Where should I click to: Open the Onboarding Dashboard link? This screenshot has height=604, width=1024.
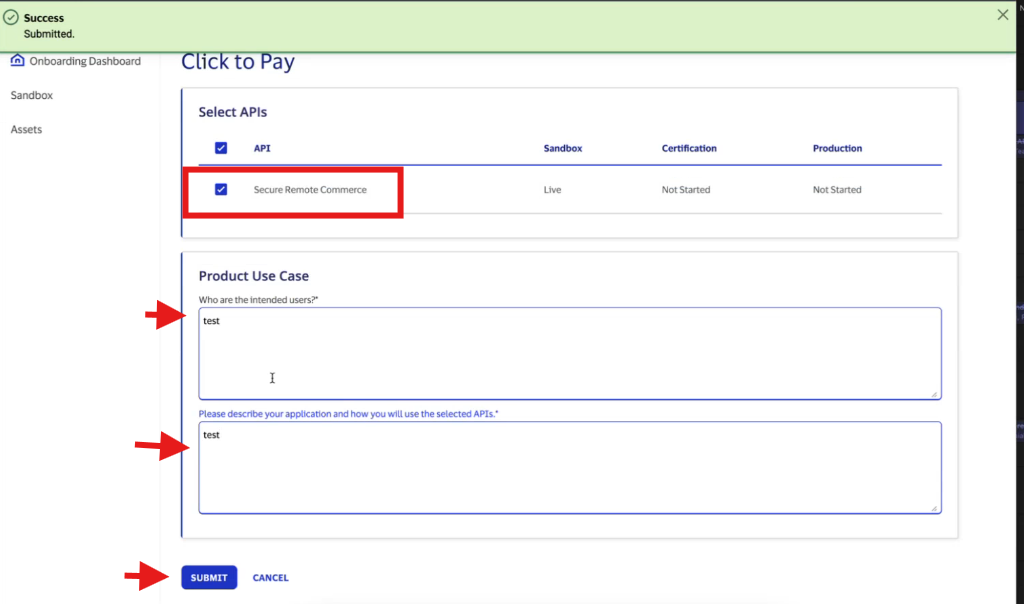(84, 60)
